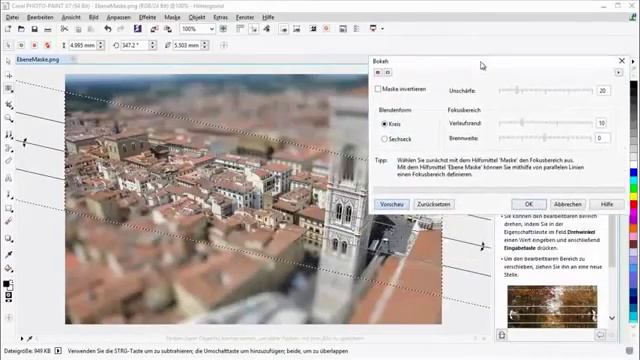
Task: Click the full-screen preview icon beside zoom
Action: point(223,29)
